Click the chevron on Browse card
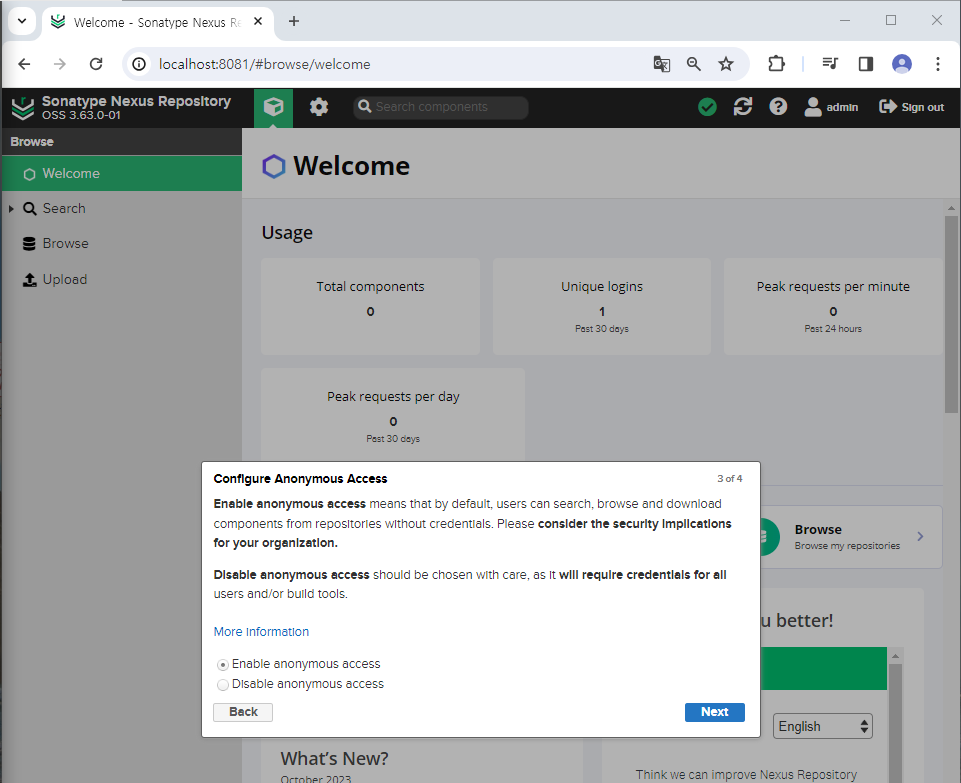Viewport: 961px width, 783px height. click(920, 537)
